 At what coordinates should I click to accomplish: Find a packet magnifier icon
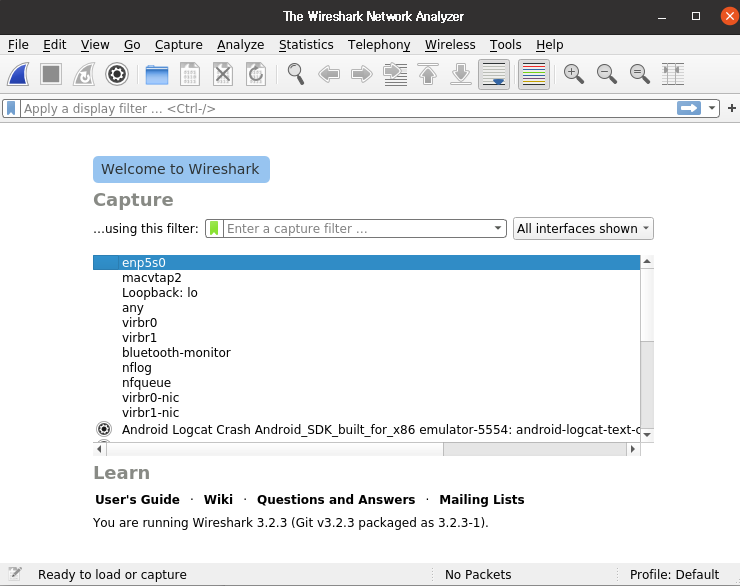(x=296, y=74)
